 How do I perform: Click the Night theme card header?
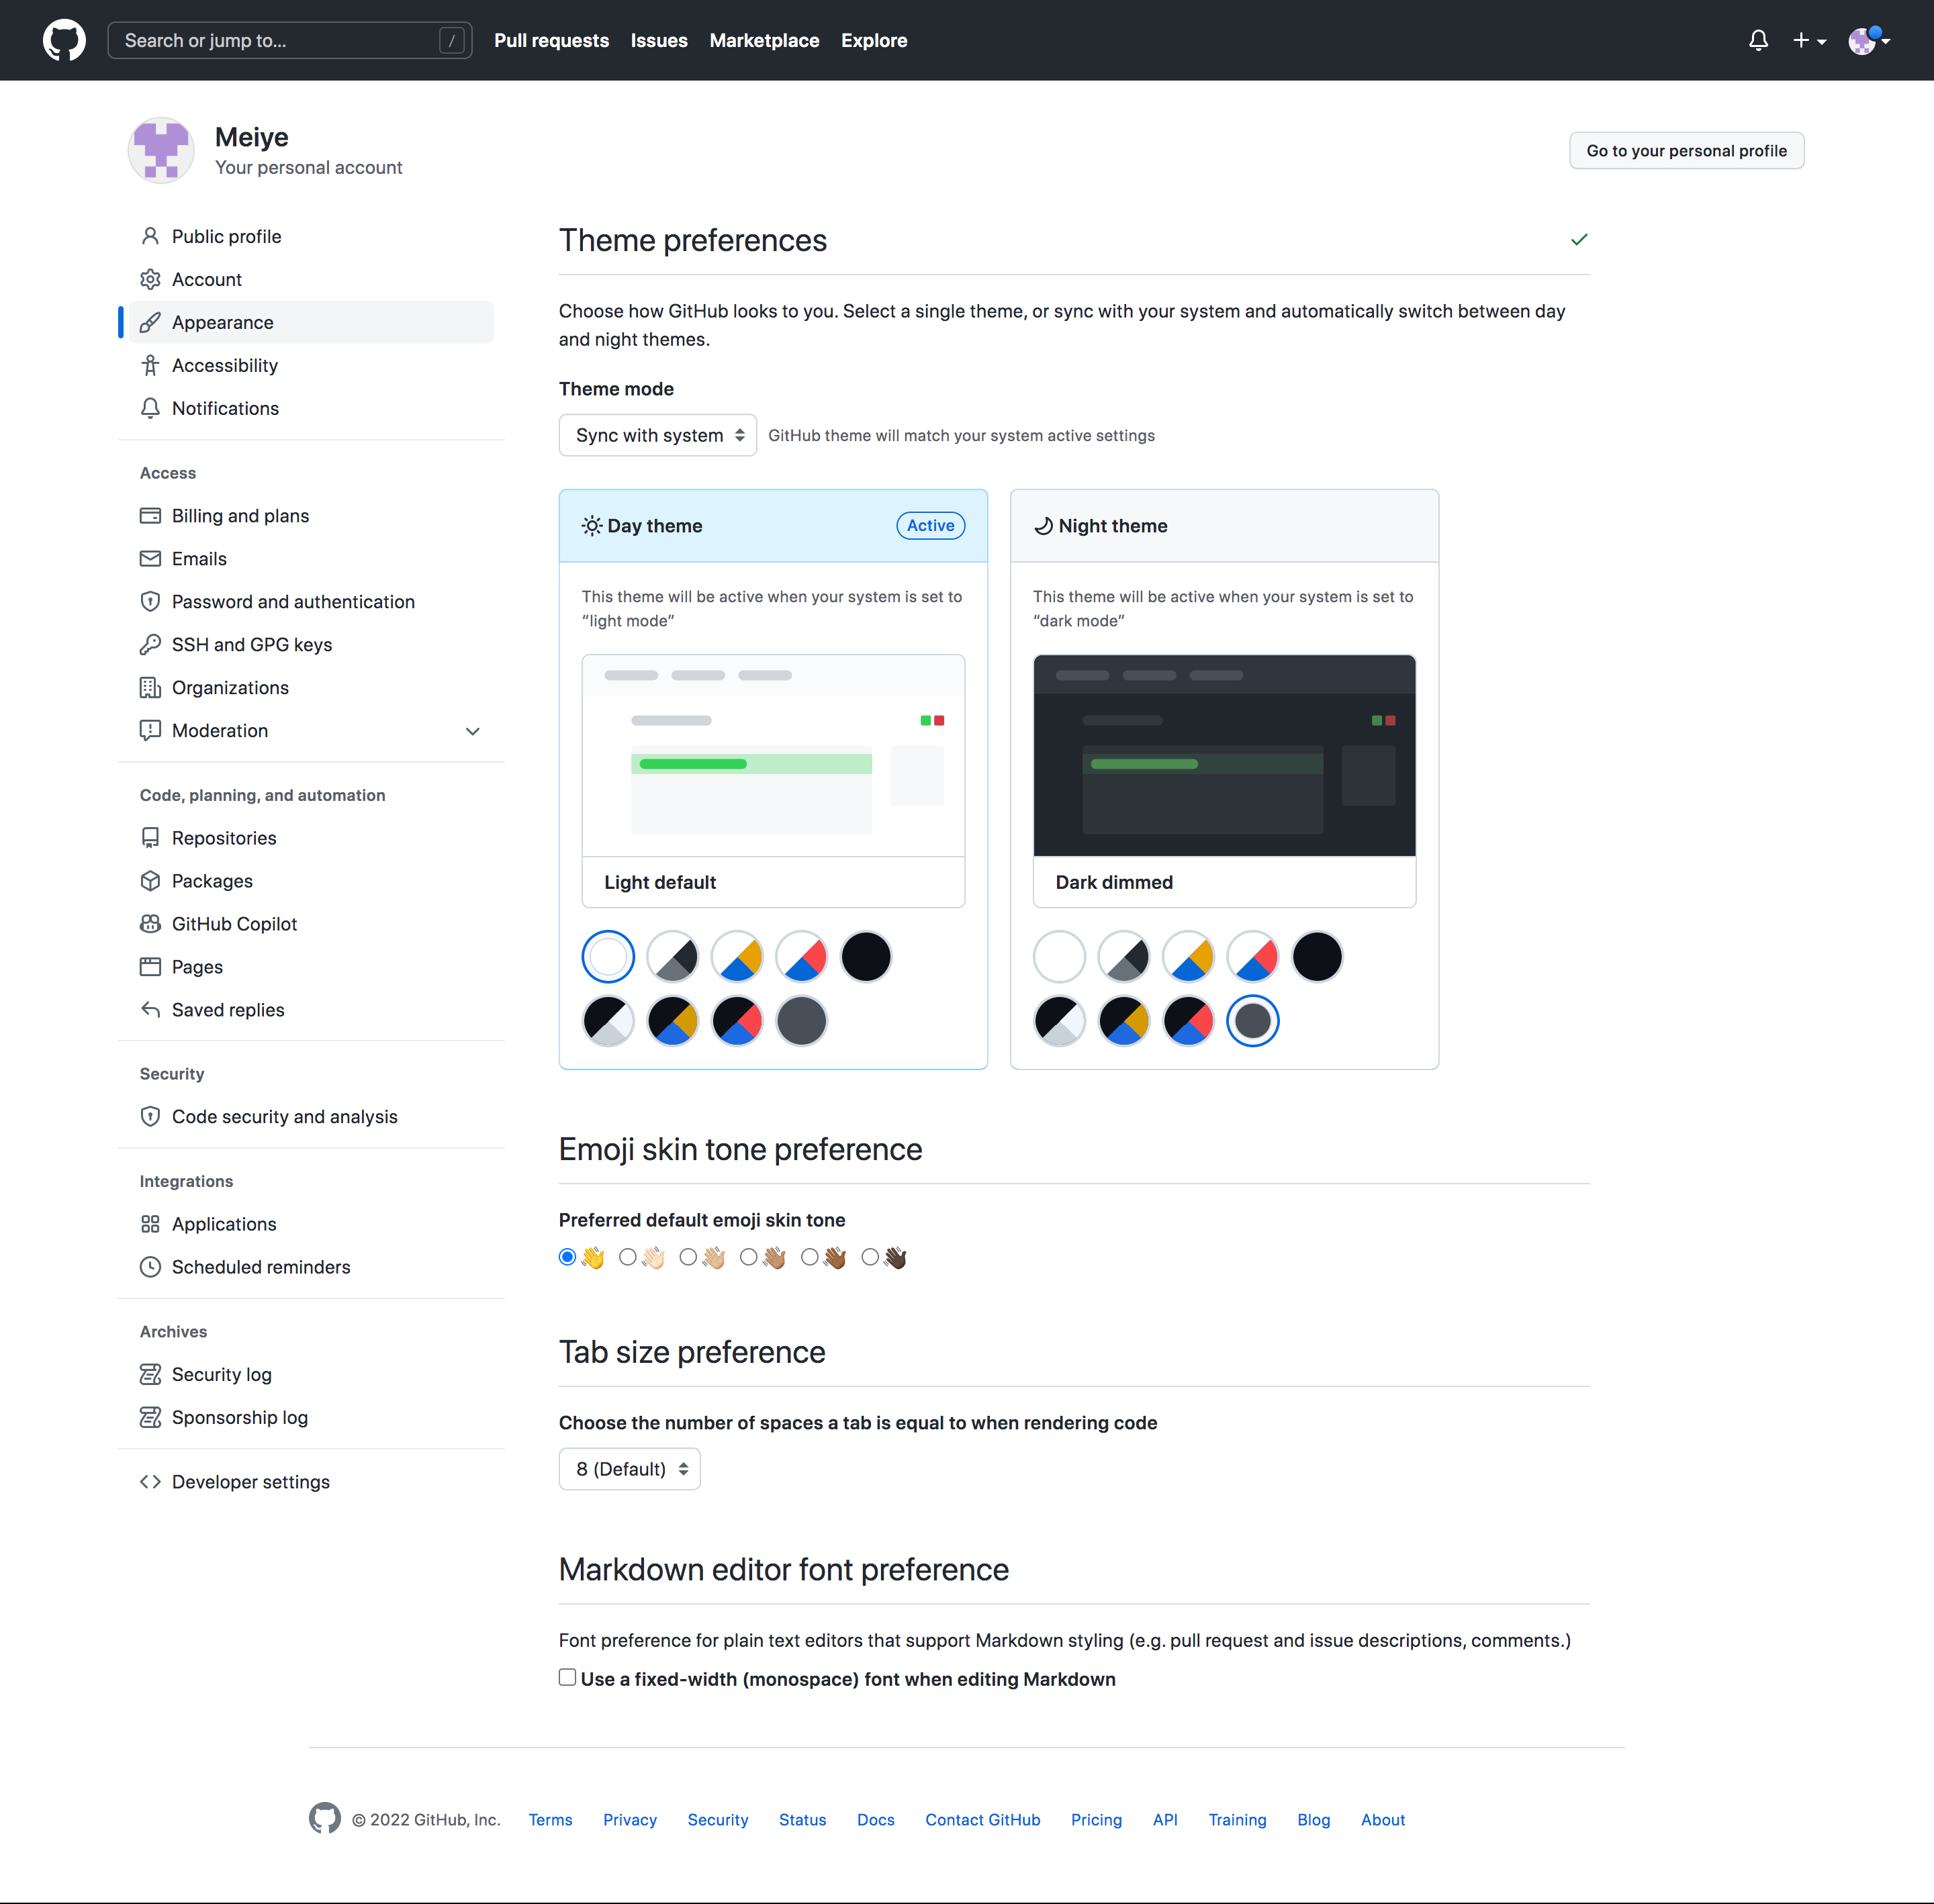1224,526
